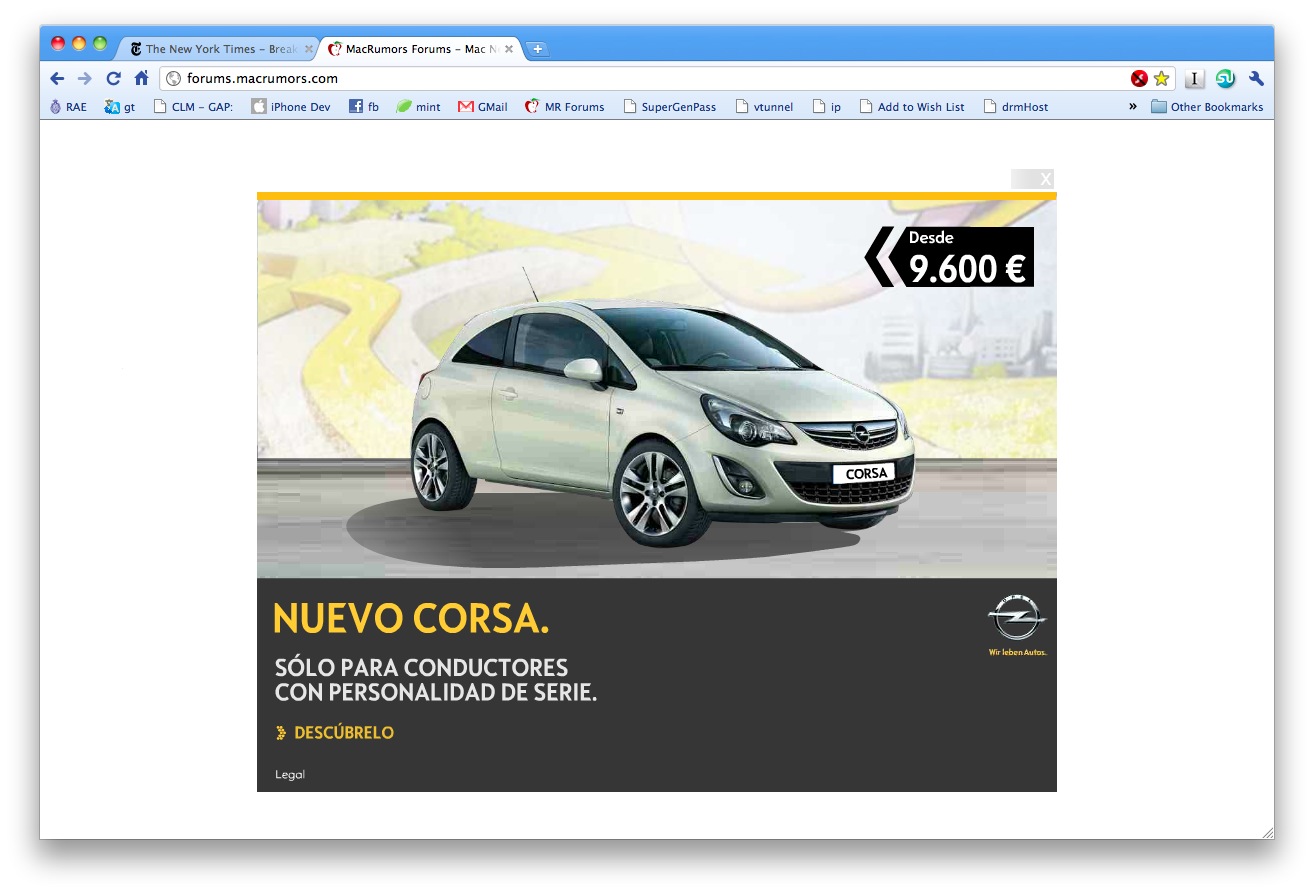Image resolution: width=1314 pixels, height=894 pixels.
Task: Click the DESCÚBRELO link in the ad
Action: coord(335,733)
